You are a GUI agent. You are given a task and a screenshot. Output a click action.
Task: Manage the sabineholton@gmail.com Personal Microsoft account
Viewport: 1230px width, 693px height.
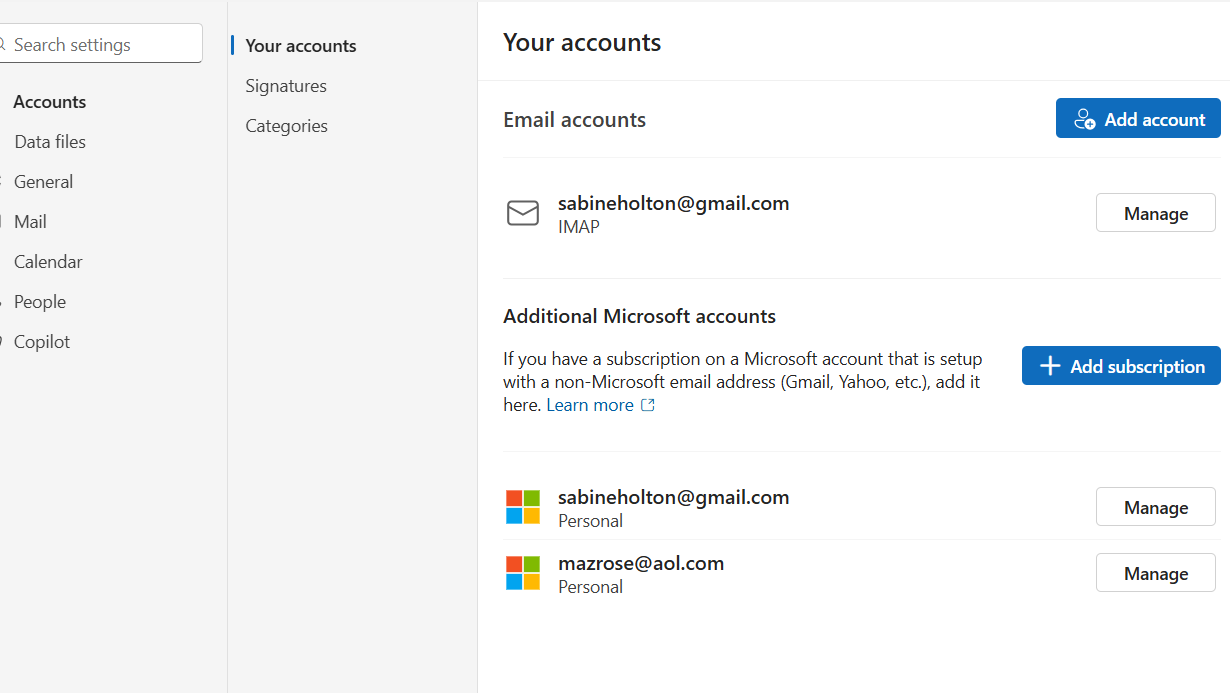1156,507
